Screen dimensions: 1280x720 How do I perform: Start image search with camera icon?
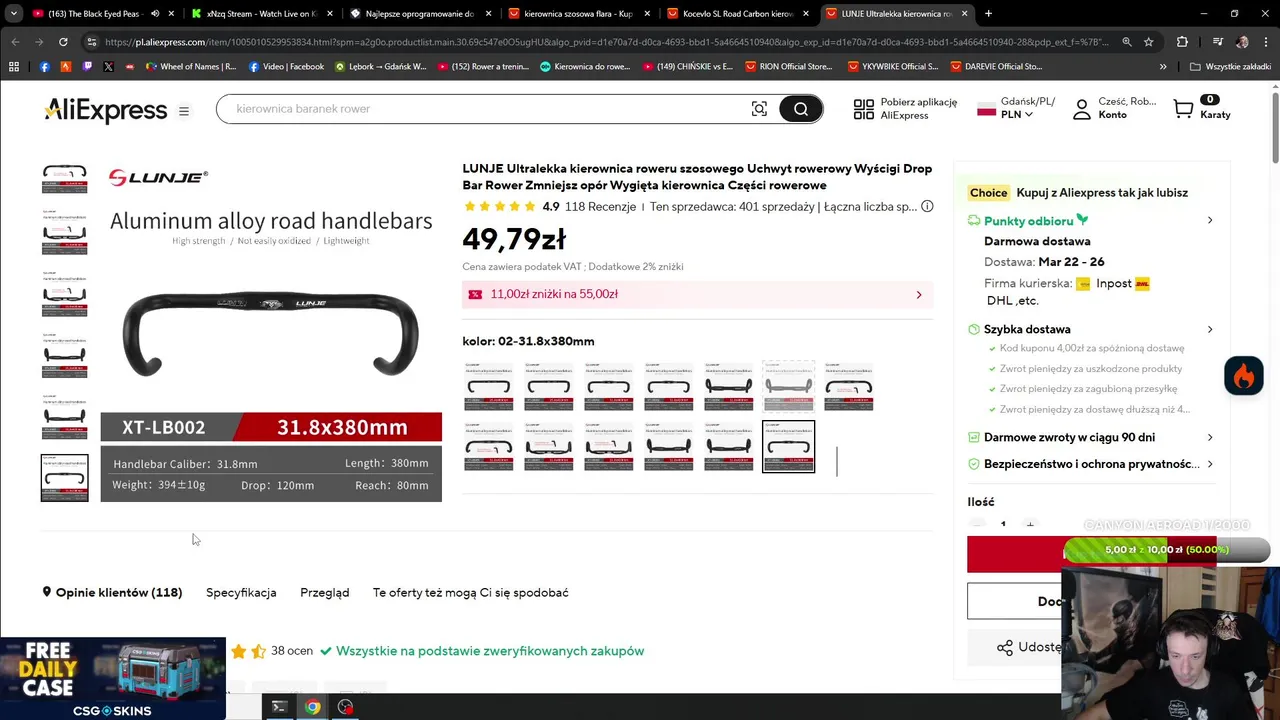coord(759,109)
